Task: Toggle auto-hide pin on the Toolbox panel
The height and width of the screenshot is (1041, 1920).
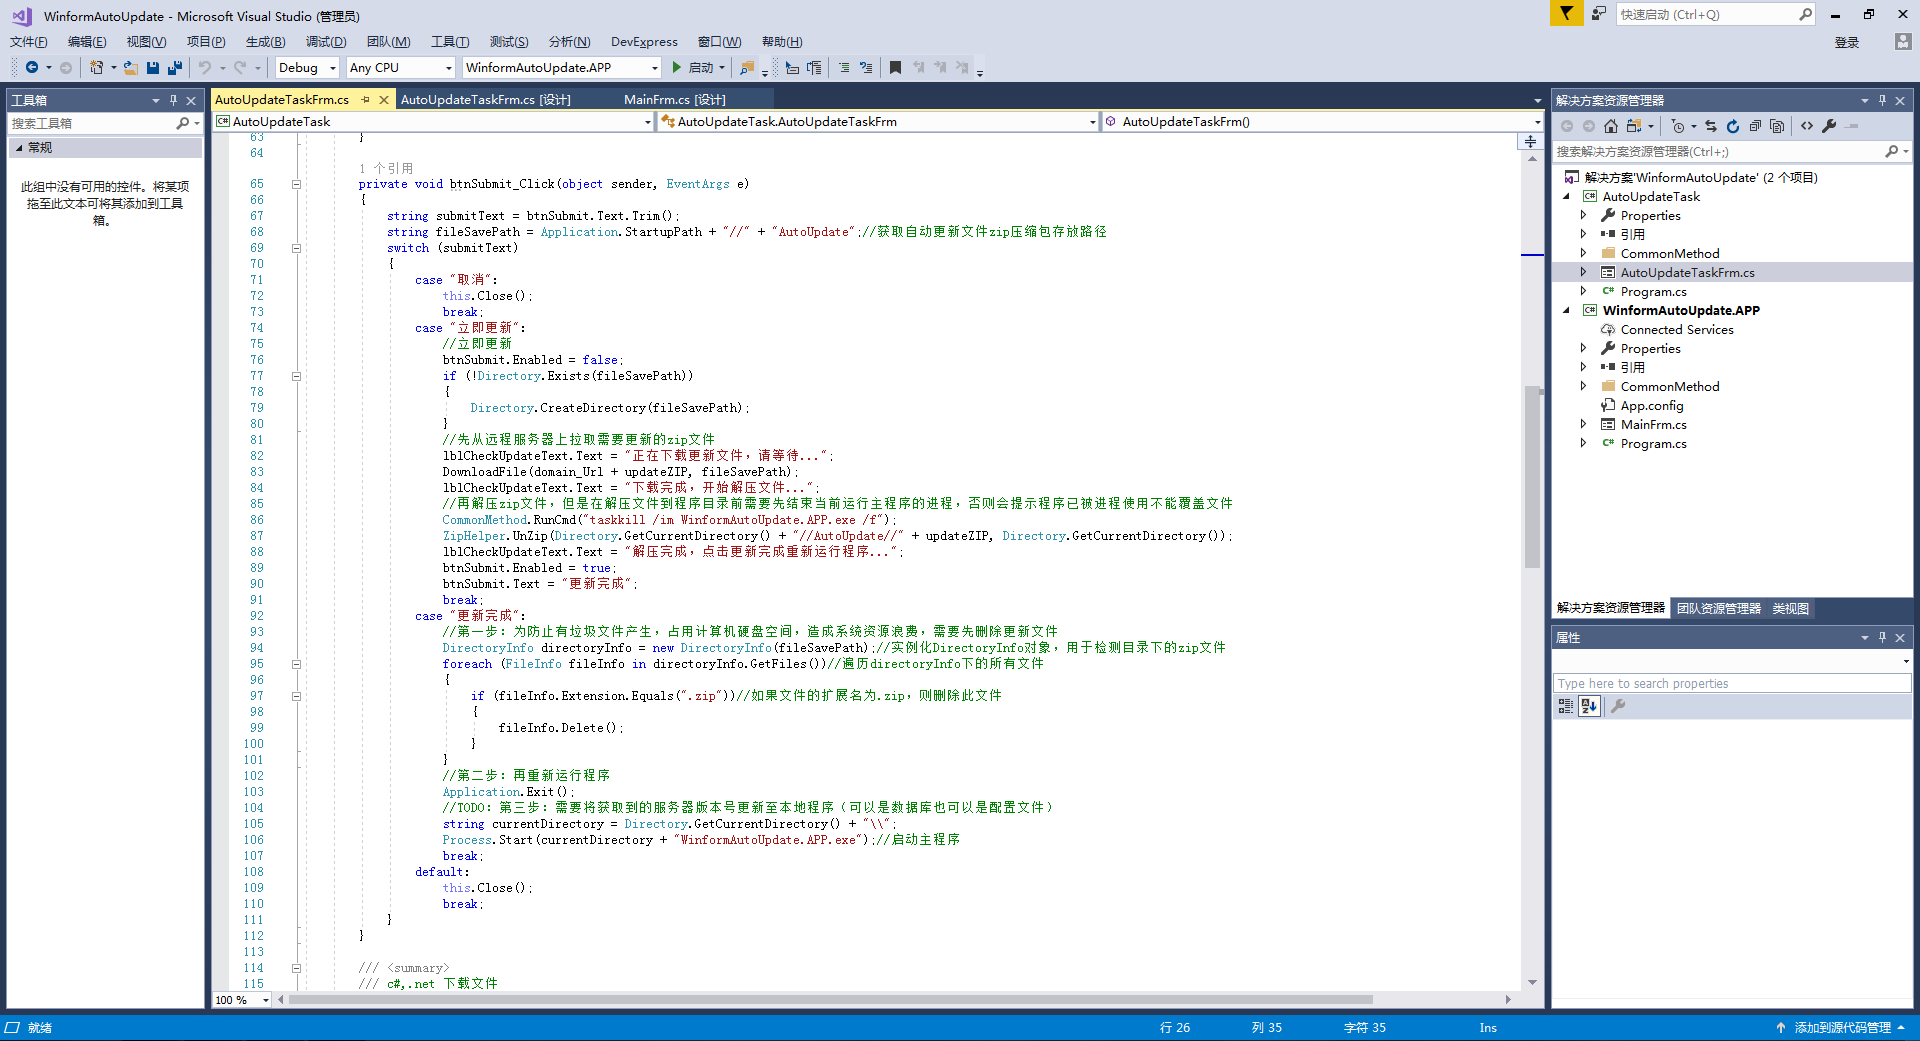Action: (173, 100)
